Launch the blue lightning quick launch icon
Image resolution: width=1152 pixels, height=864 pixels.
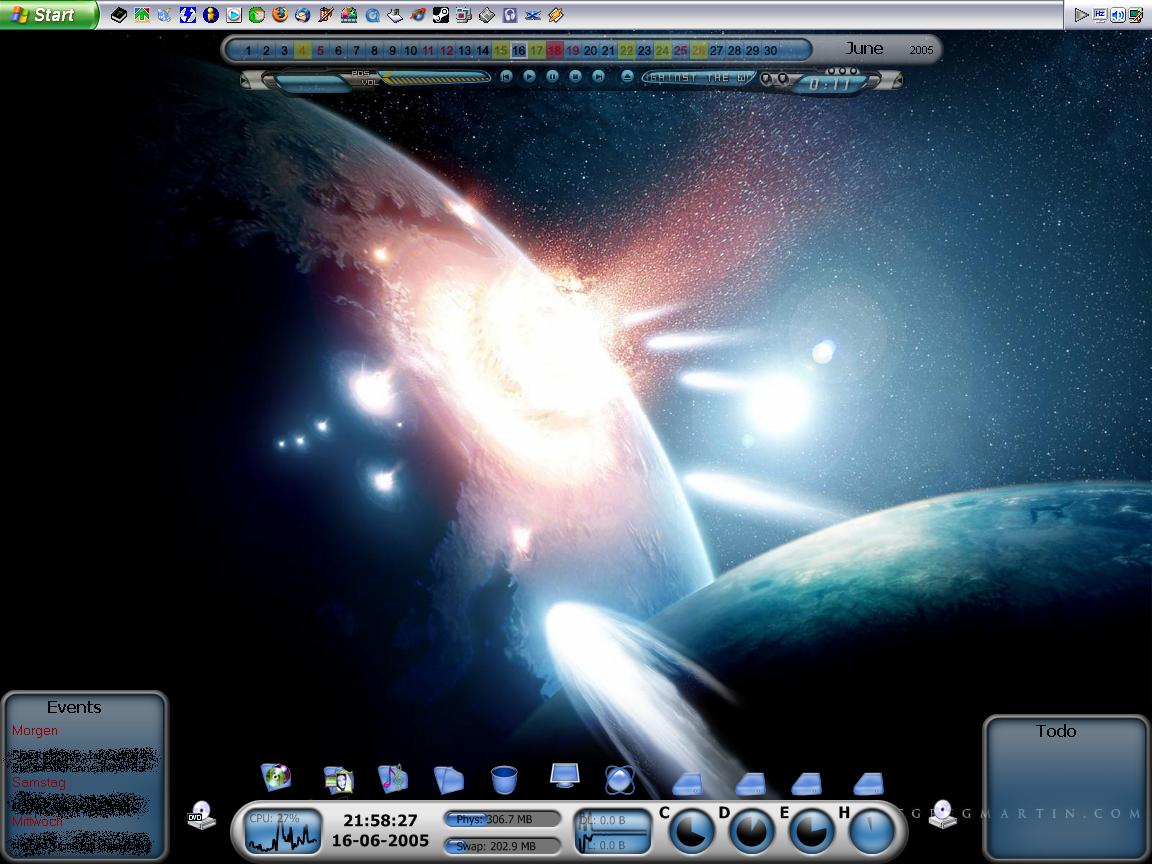tap(188, 15)
